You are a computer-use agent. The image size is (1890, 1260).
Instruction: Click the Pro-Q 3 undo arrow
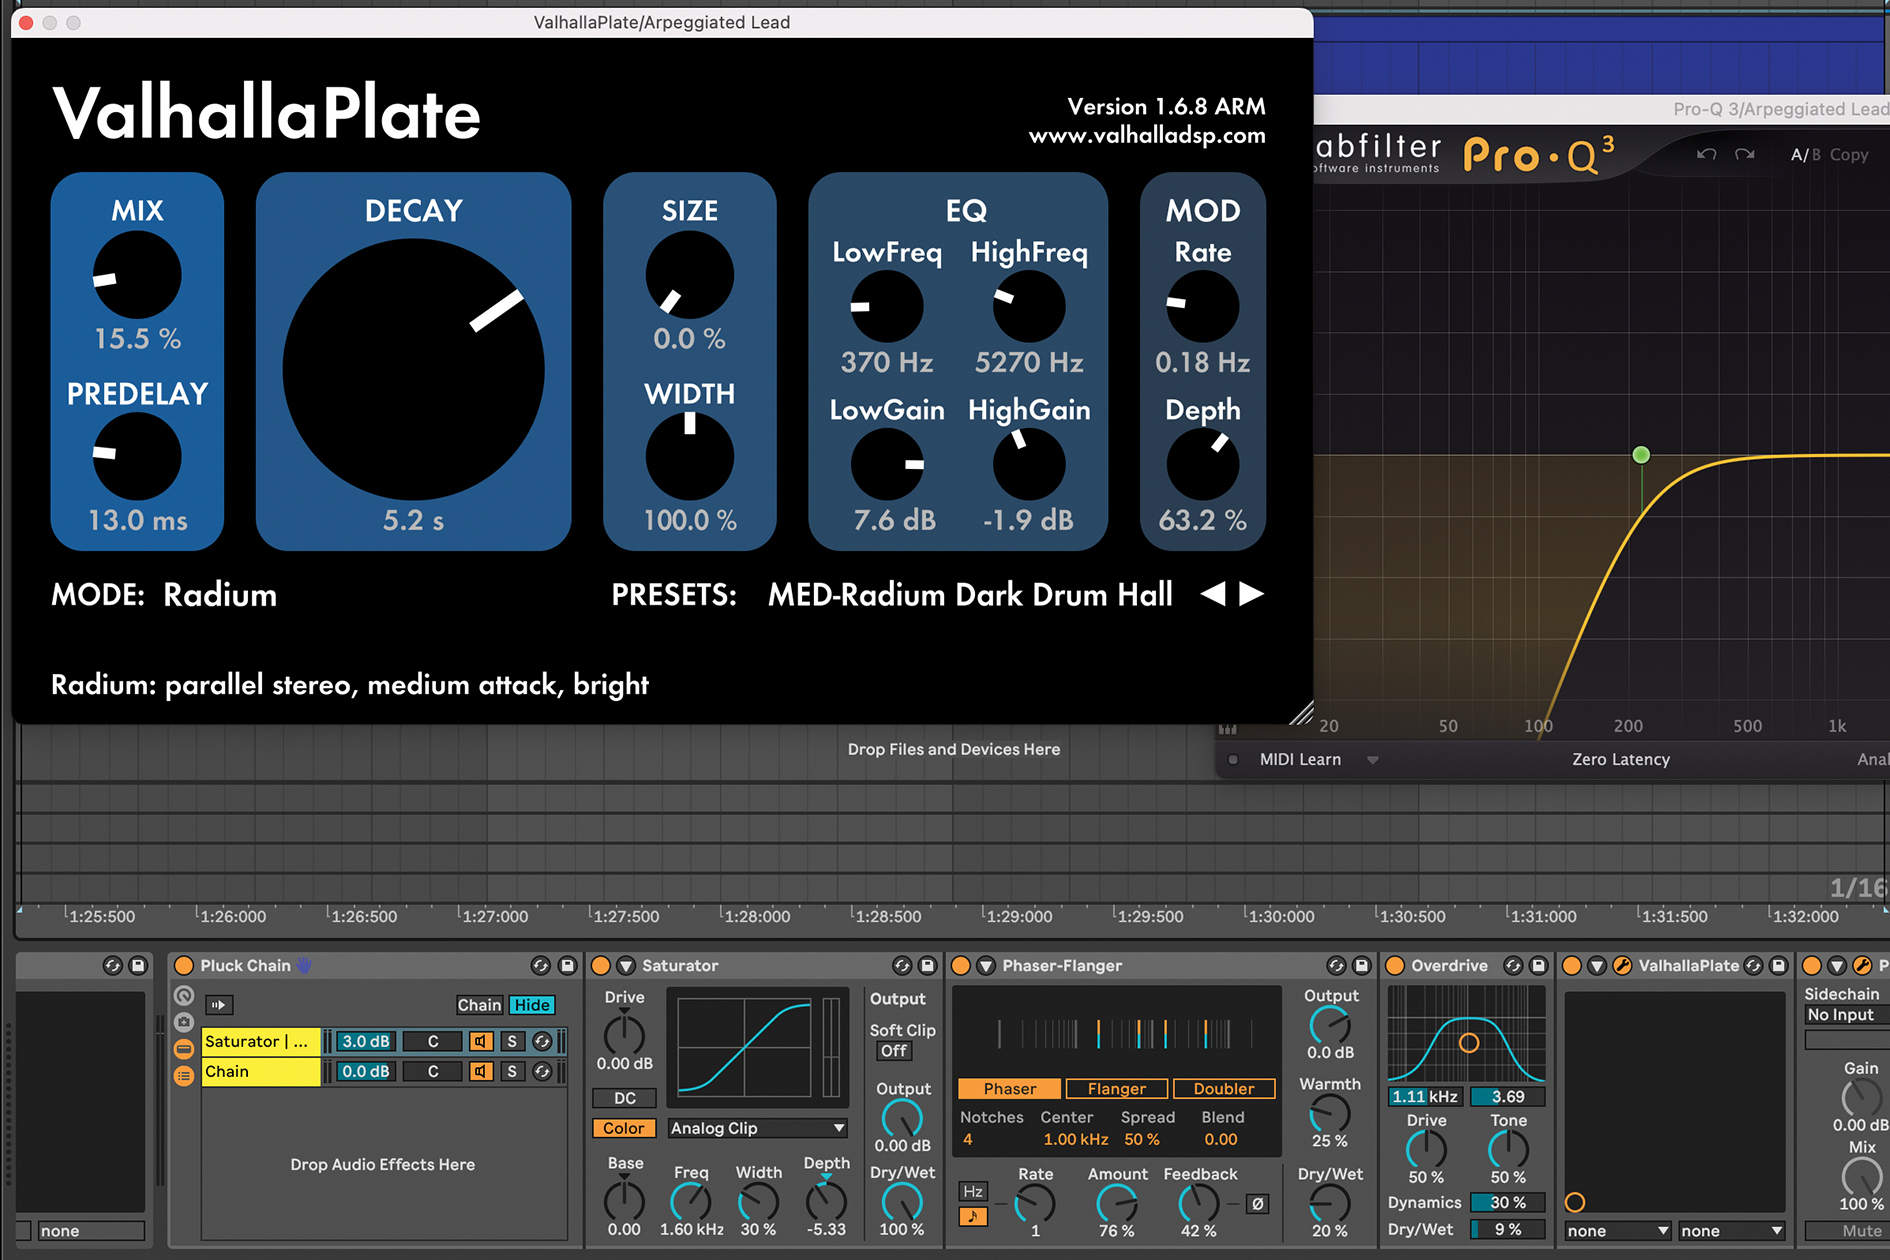[x=1706, y=154]
